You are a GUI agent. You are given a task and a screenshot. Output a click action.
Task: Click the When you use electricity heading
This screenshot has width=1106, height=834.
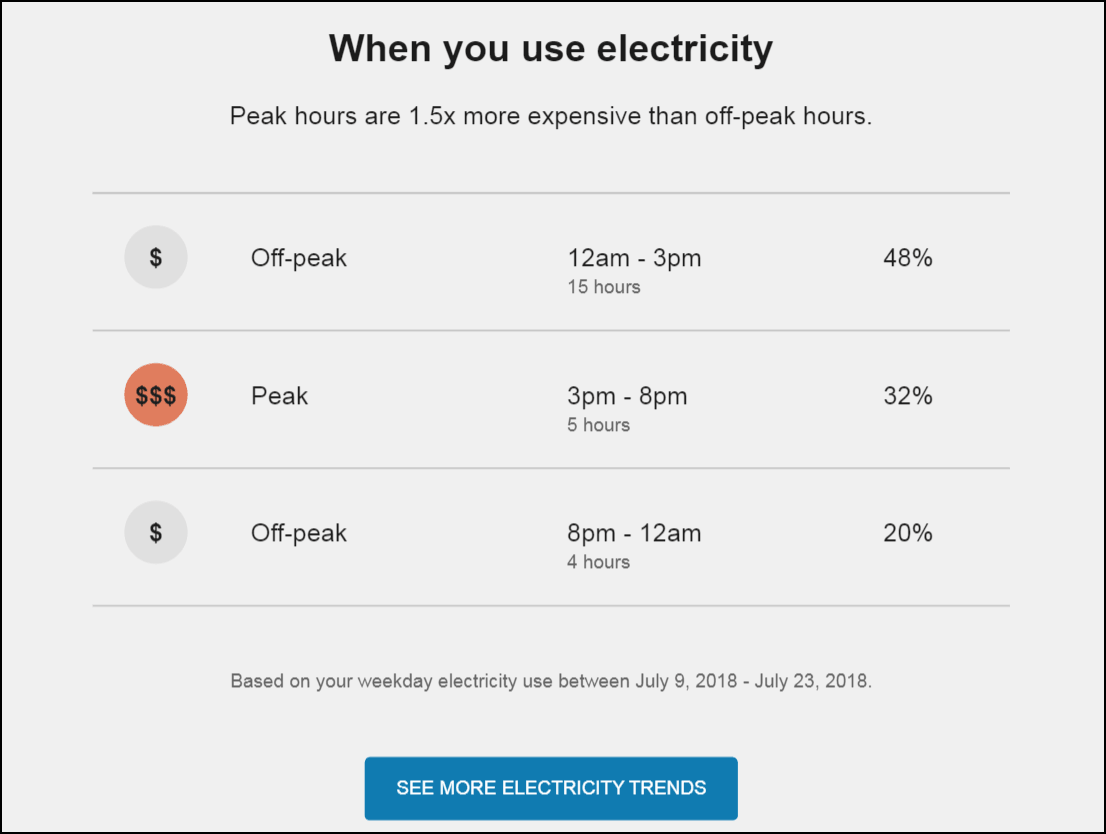pyautogui.click(x=551, y=49)
